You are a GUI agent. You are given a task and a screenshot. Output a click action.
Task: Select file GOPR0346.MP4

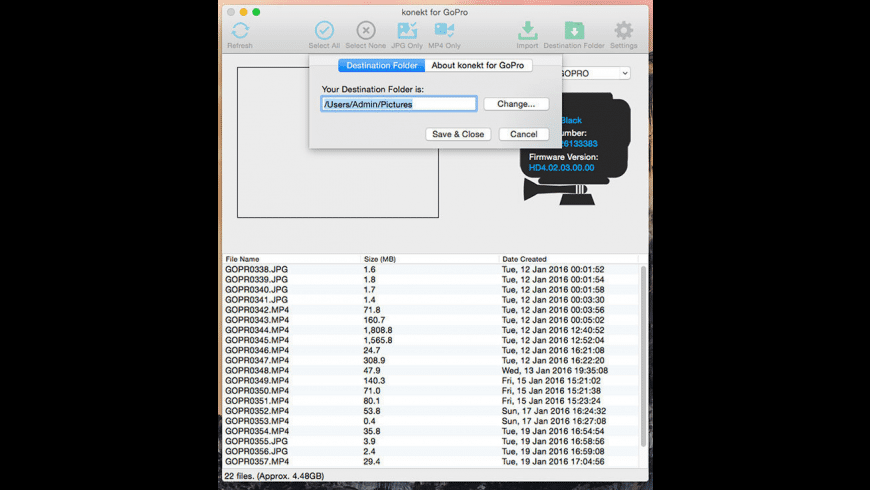pyautogui.click(x=257, y=350)
